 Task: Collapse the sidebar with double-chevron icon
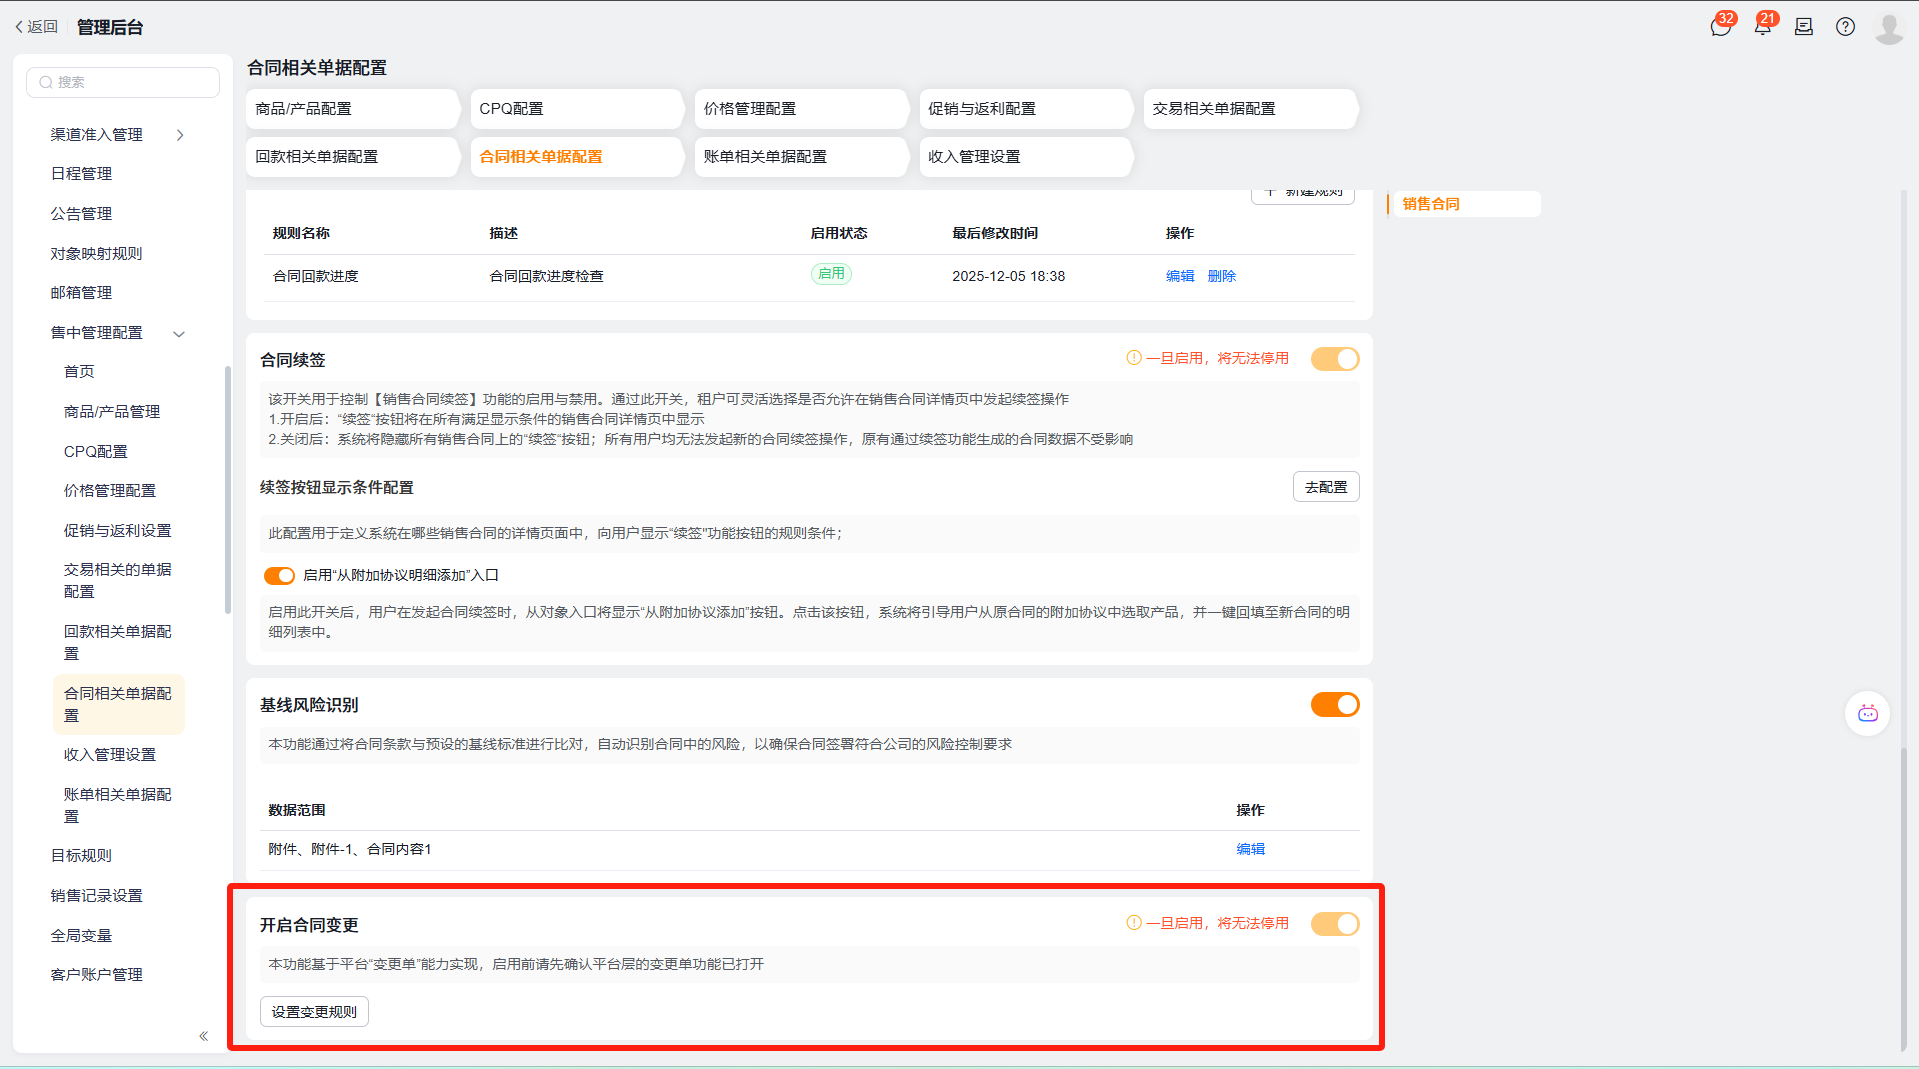coord(203,1036)
